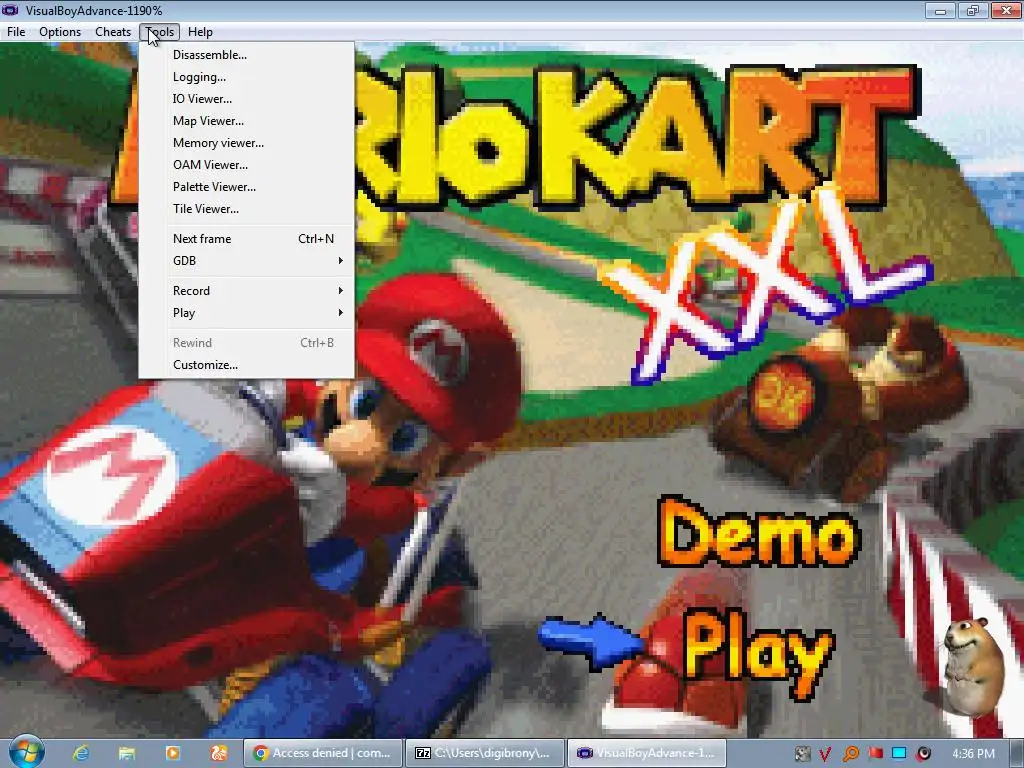Screen dimensions: 1024x768
Task: Open the Disassemble tool
Action: point(246,55)
